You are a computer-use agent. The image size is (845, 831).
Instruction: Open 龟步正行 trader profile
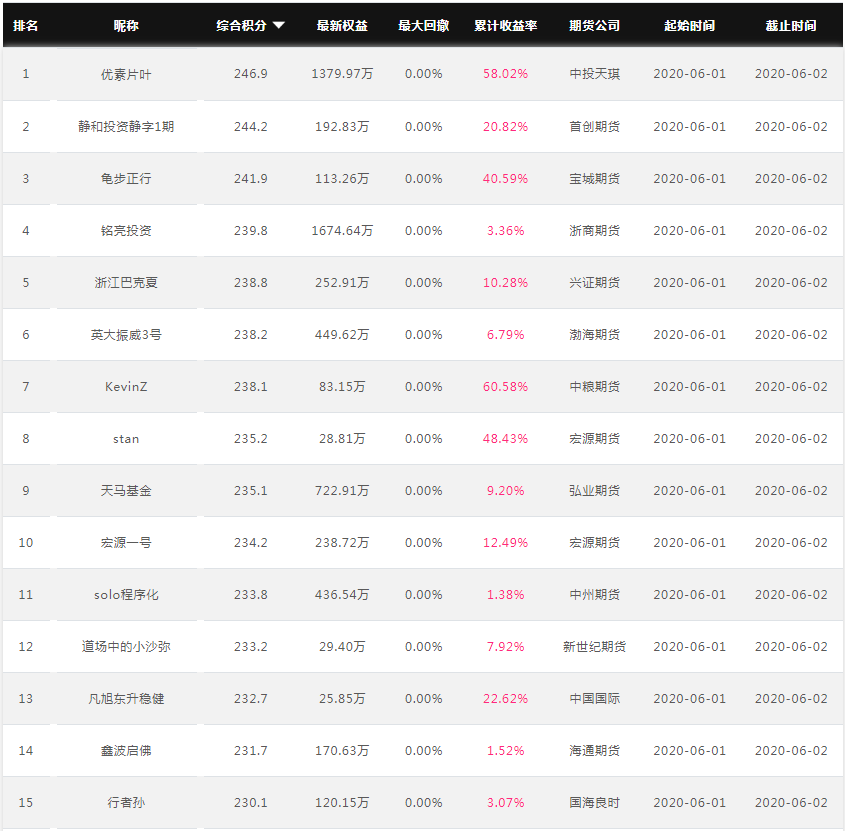click(x=126, y=178)
